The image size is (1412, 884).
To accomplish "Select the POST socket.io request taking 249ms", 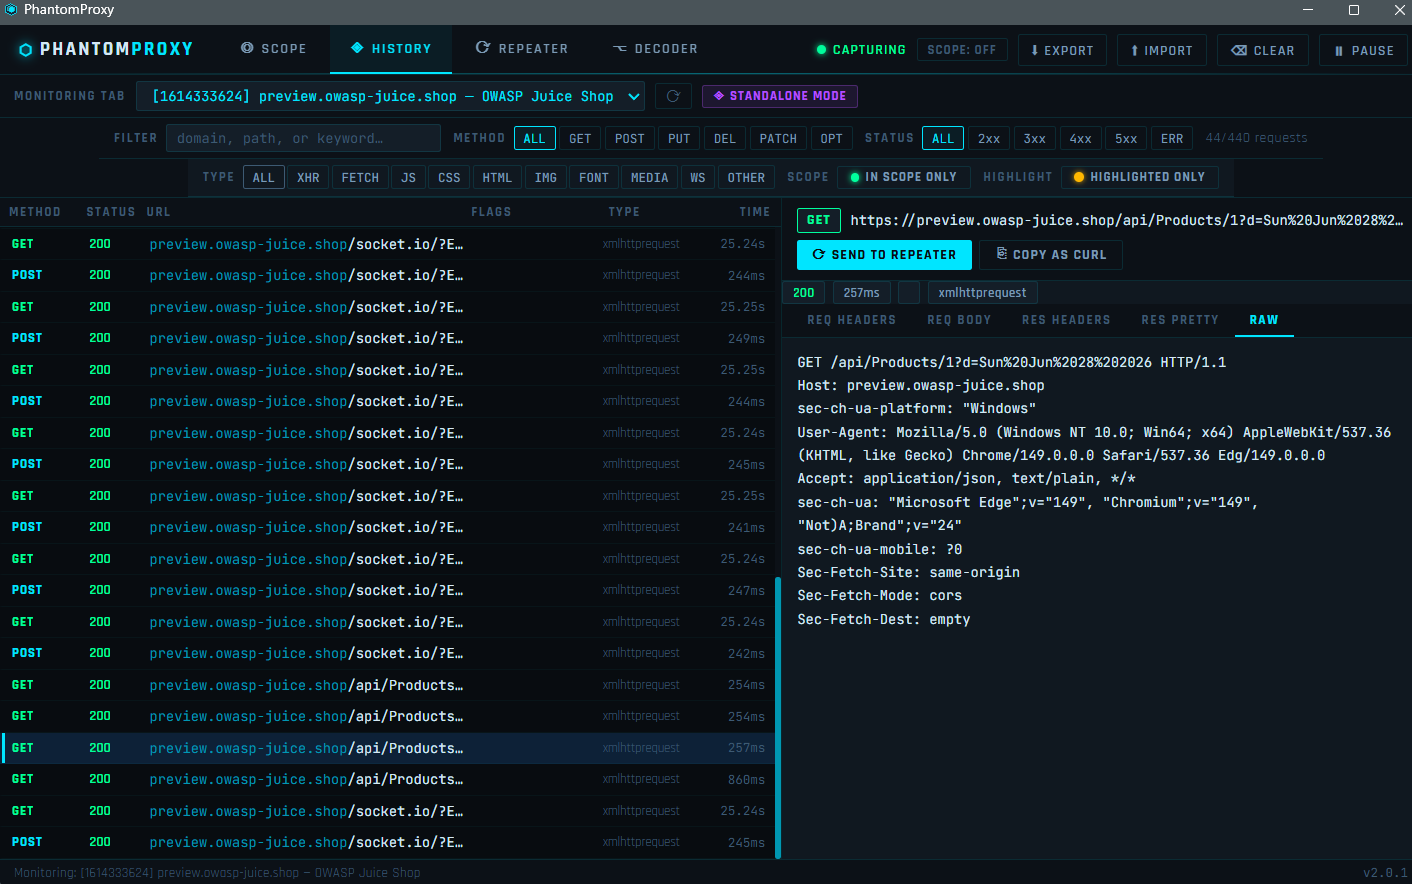I will (388, 338).
